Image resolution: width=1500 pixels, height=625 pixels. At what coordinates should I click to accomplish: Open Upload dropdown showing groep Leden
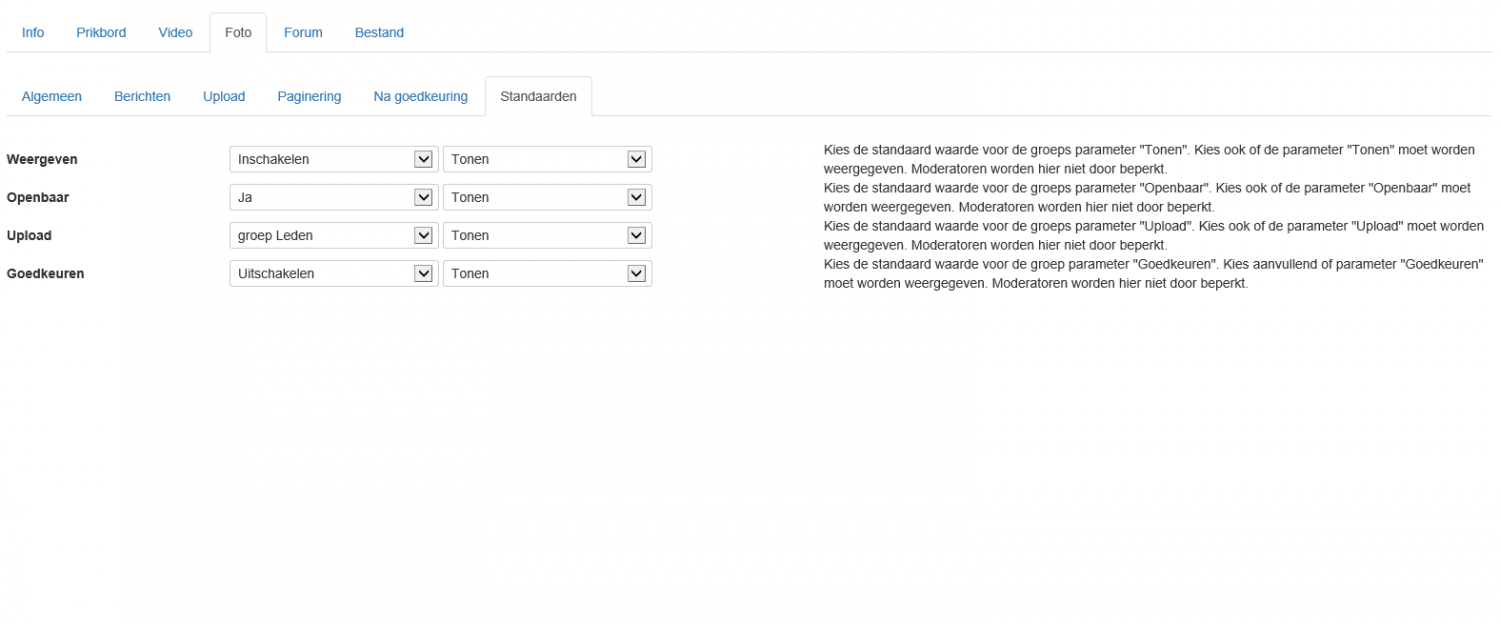(334, 235)
